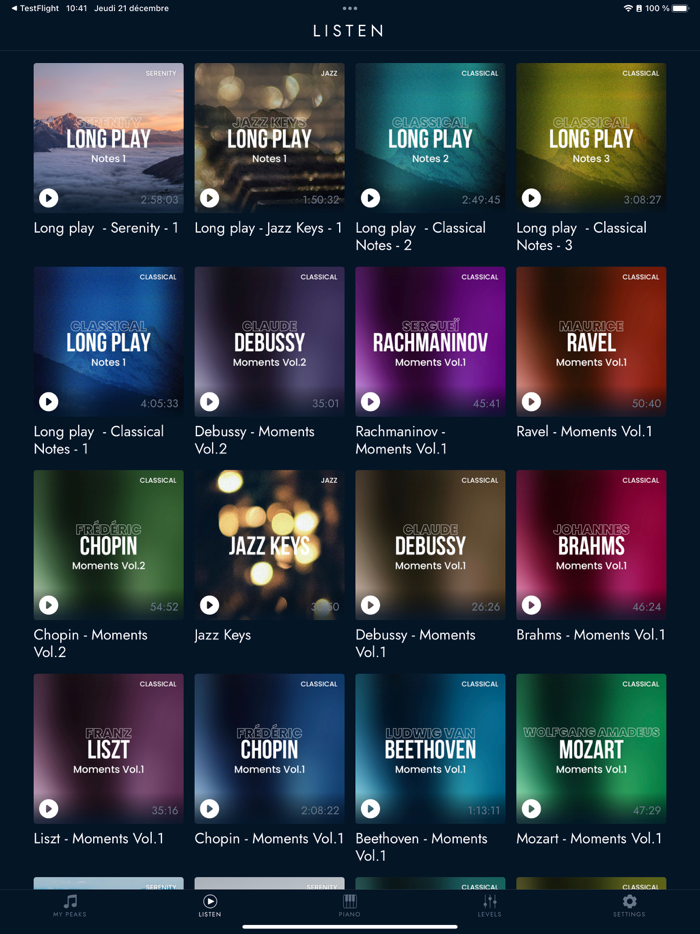Play the Jazz Keys album
700x934 pixels.
tap(210, 605)
